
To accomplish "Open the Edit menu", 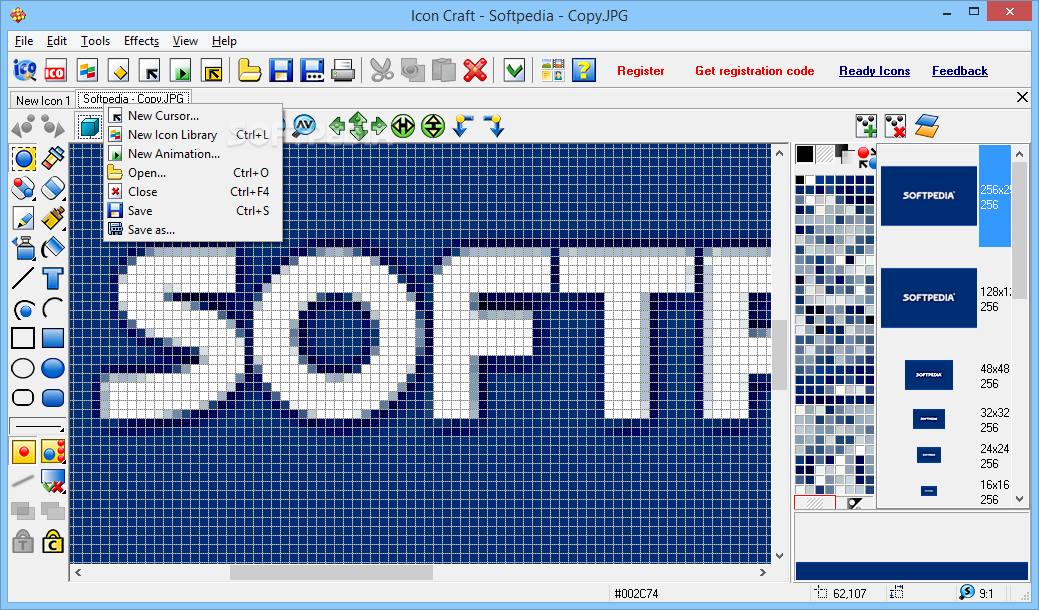I will click(56, 41).
